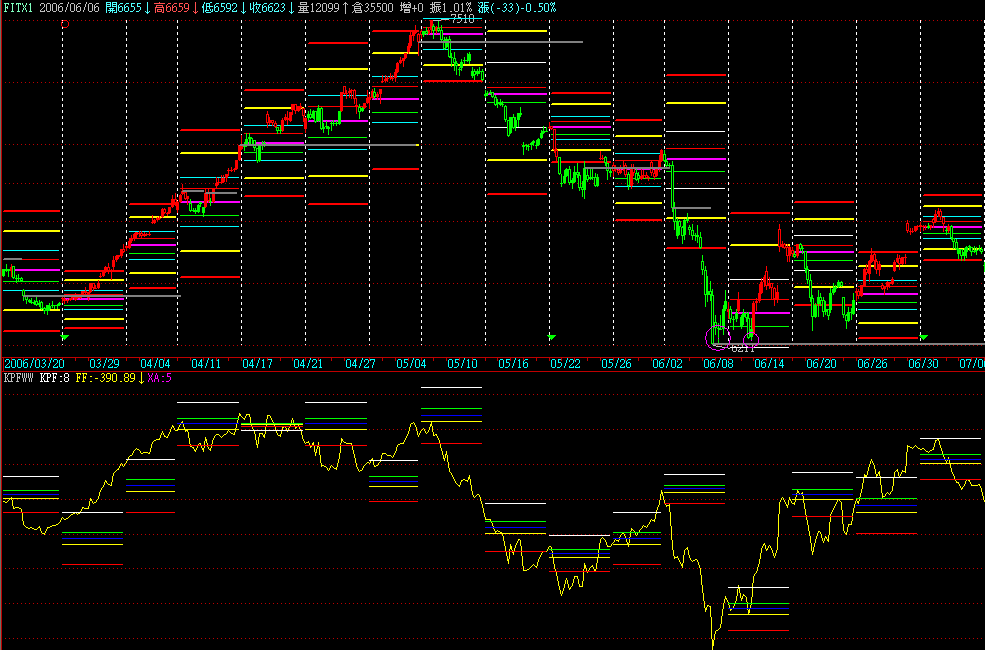Screen dimensions: 985x650
Task: Click the magenta XA:5 indicator parameter
Action: tap(160, 379)
